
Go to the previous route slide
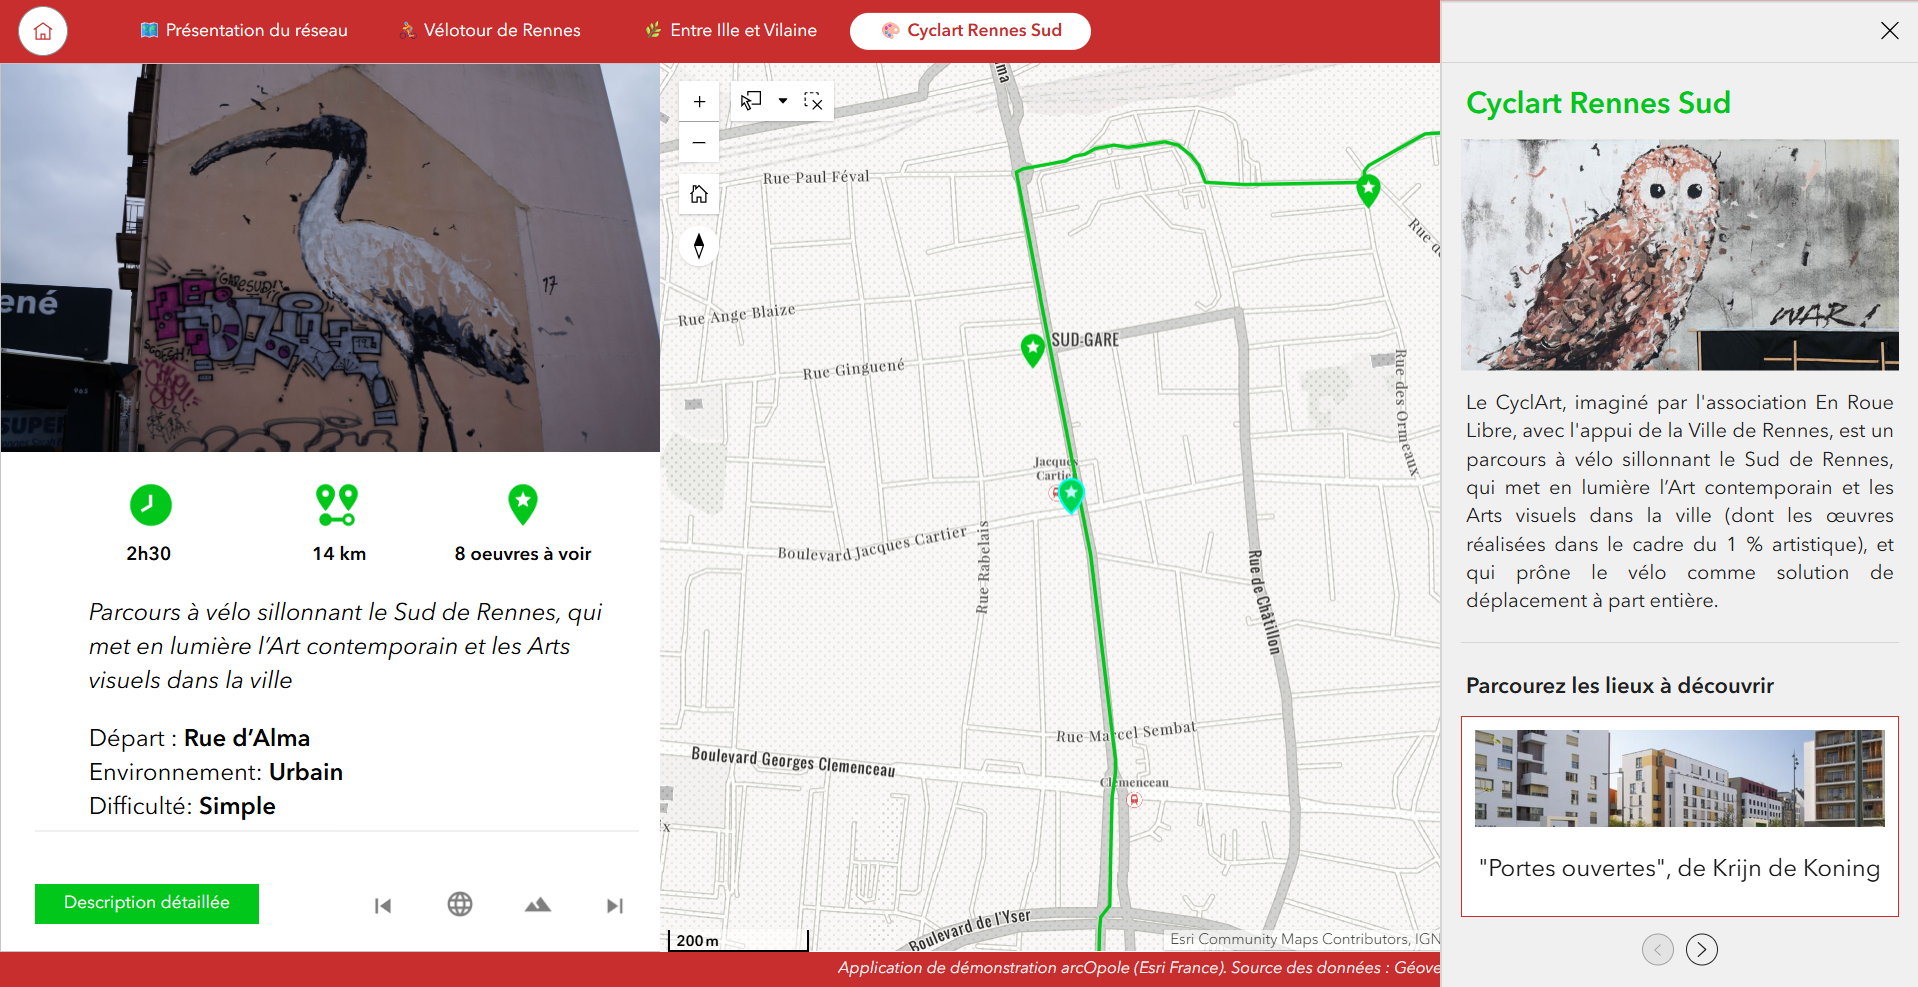click(x=383, y=906)
